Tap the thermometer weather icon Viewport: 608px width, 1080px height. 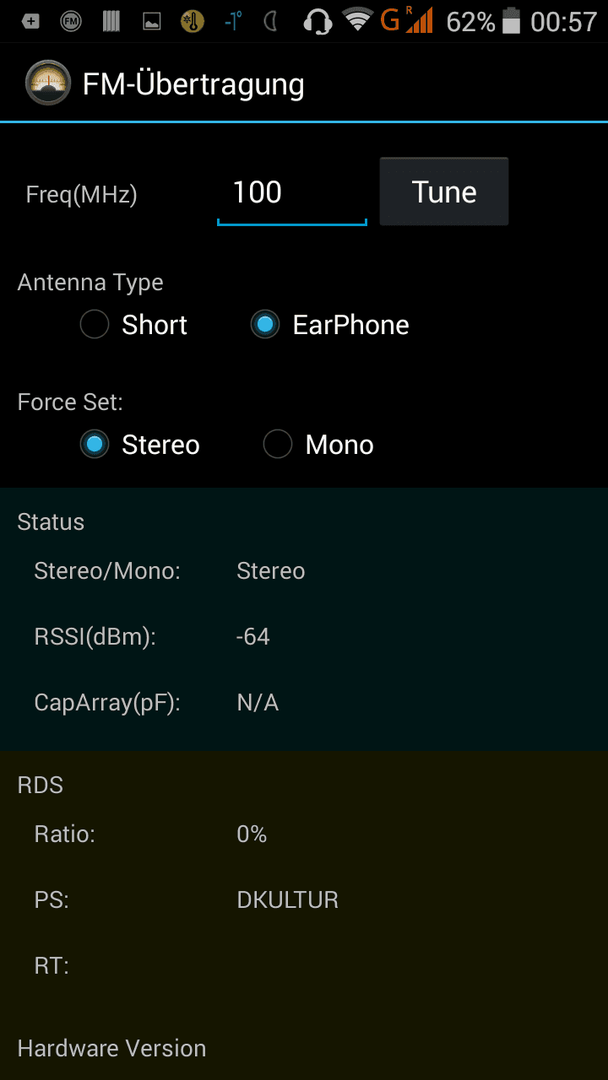point(192,22)
